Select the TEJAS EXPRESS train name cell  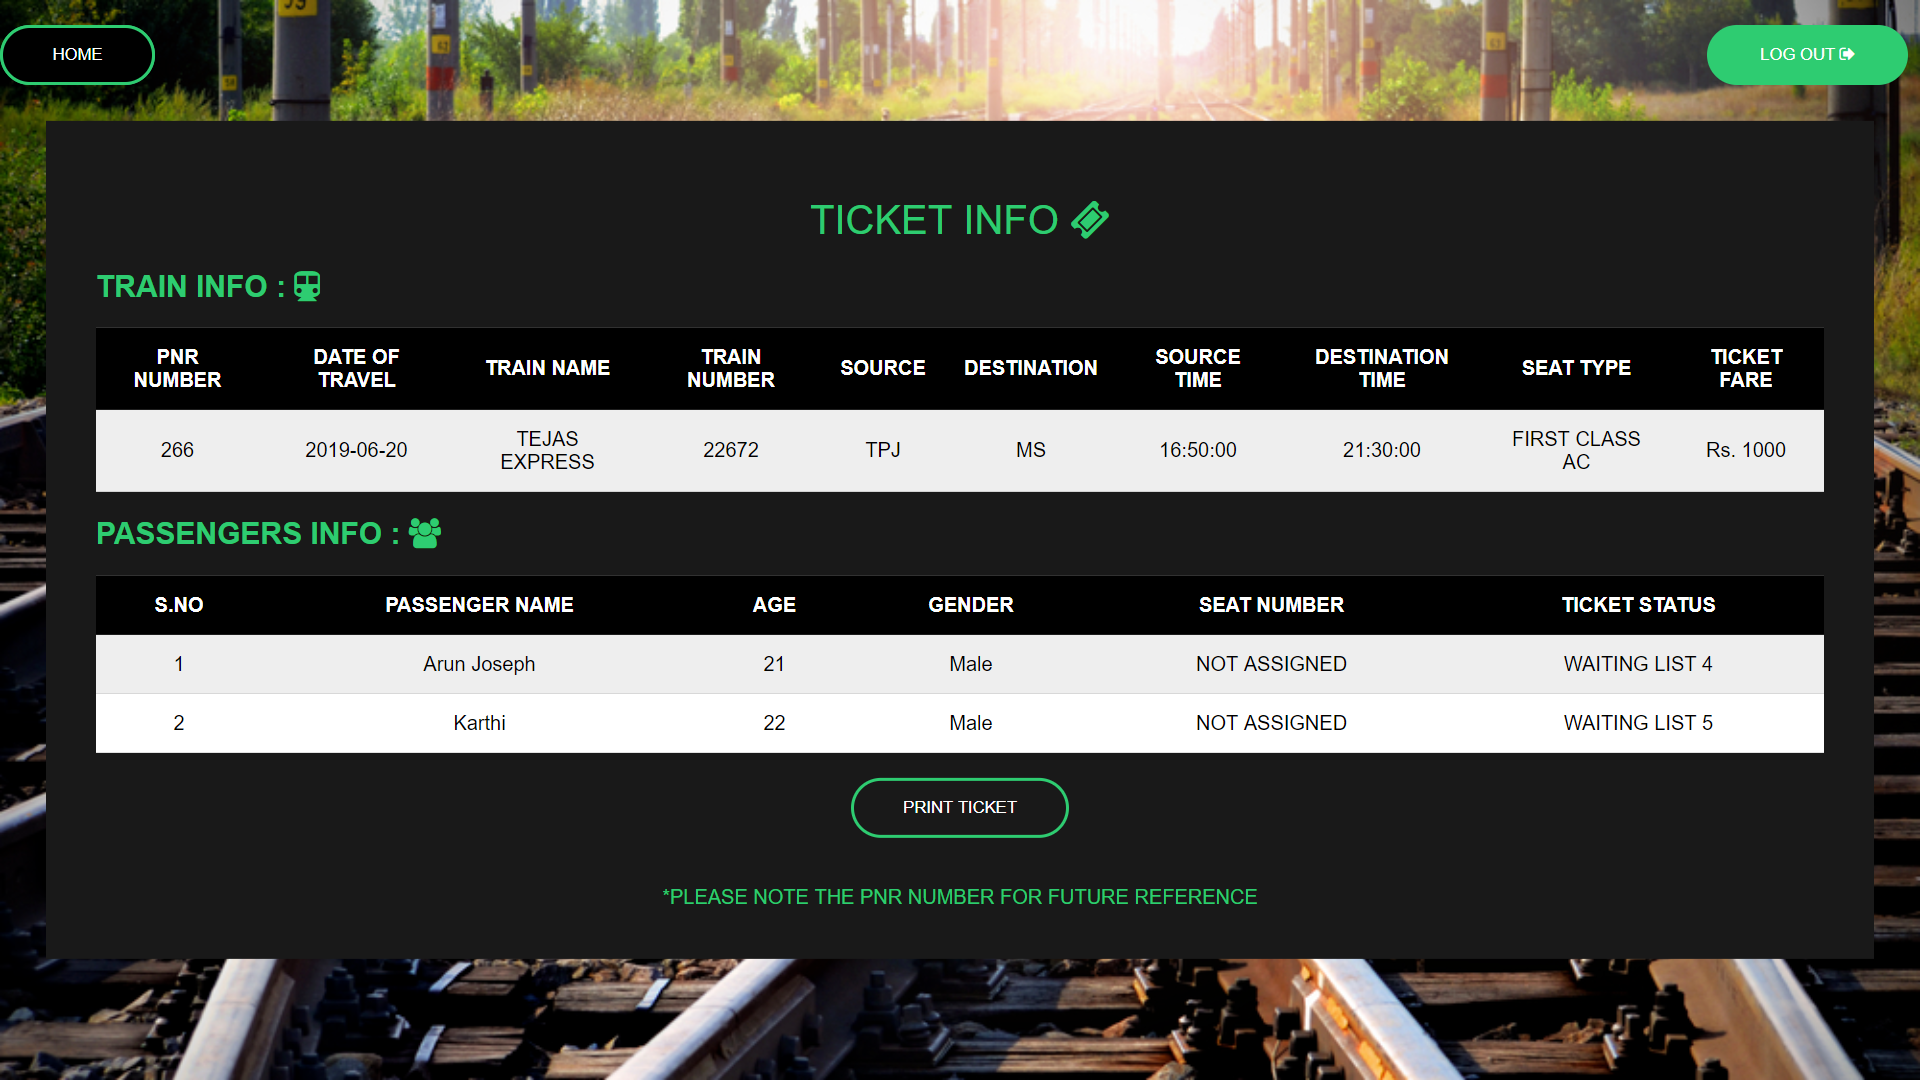pos(547,450)
